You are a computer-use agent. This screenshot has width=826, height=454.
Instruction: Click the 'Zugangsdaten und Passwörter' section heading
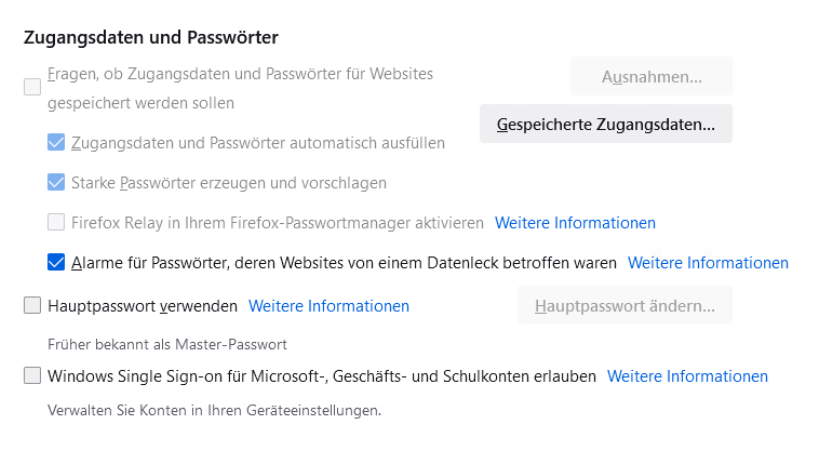pyautogui.click(x=150, y=38)
